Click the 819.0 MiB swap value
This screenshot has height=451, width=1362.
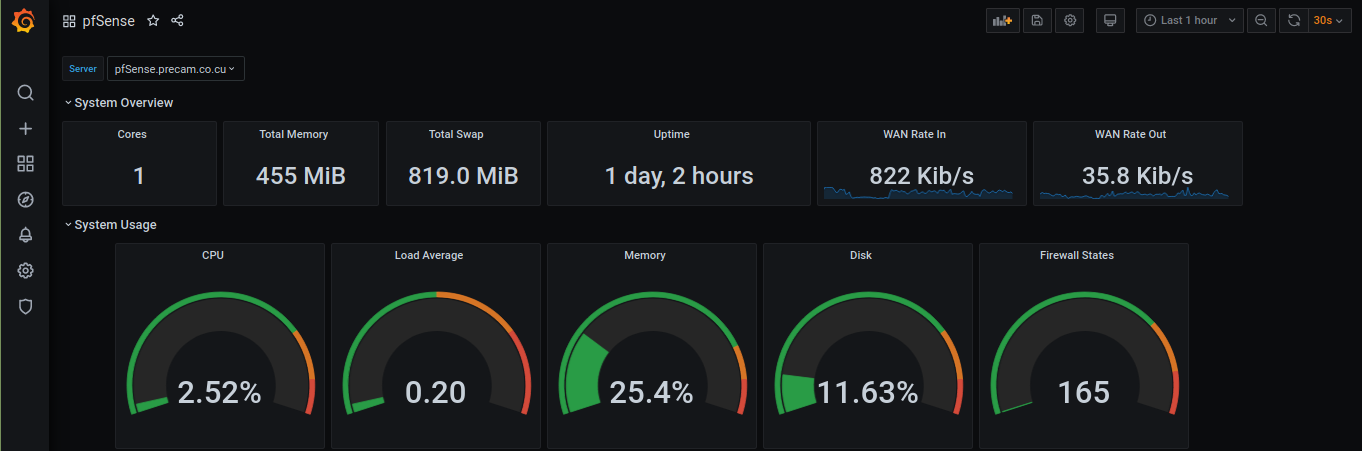click(463, 176)
